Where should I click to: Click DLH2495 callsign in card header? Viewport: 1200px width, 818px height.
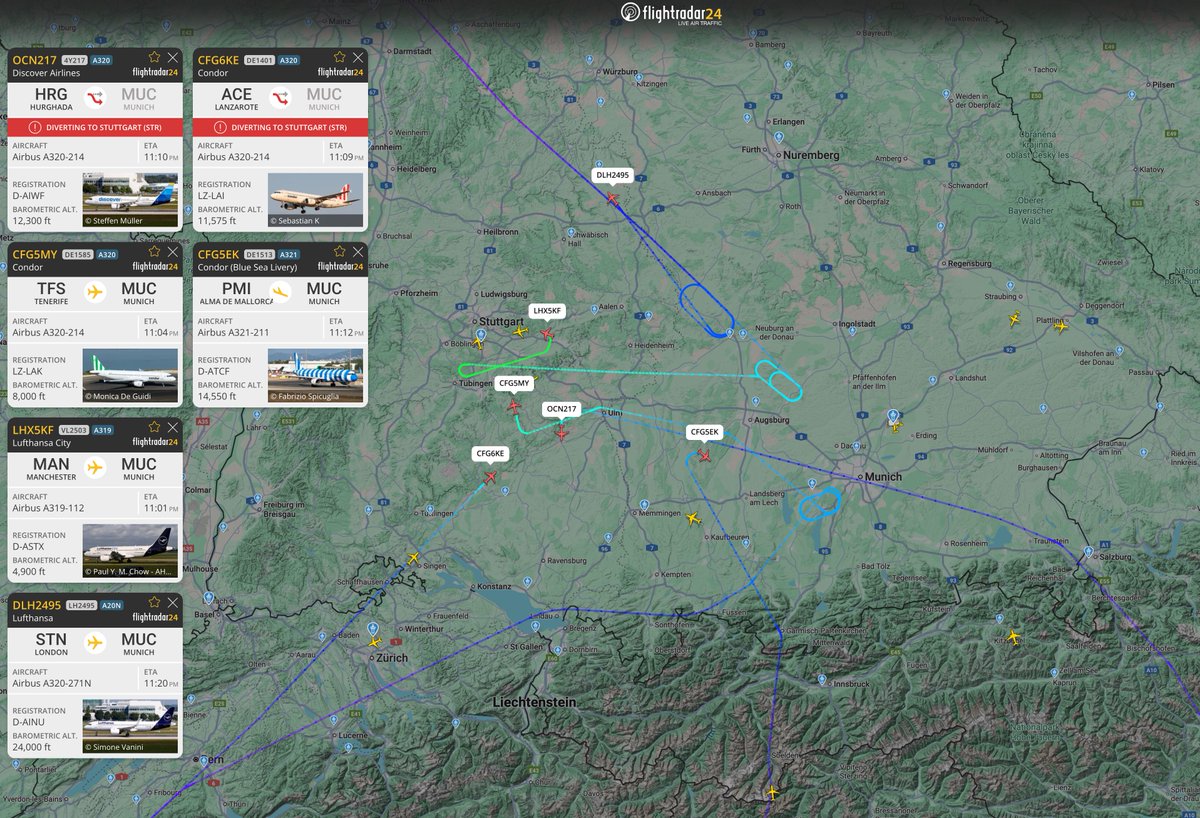pos(37,605)
